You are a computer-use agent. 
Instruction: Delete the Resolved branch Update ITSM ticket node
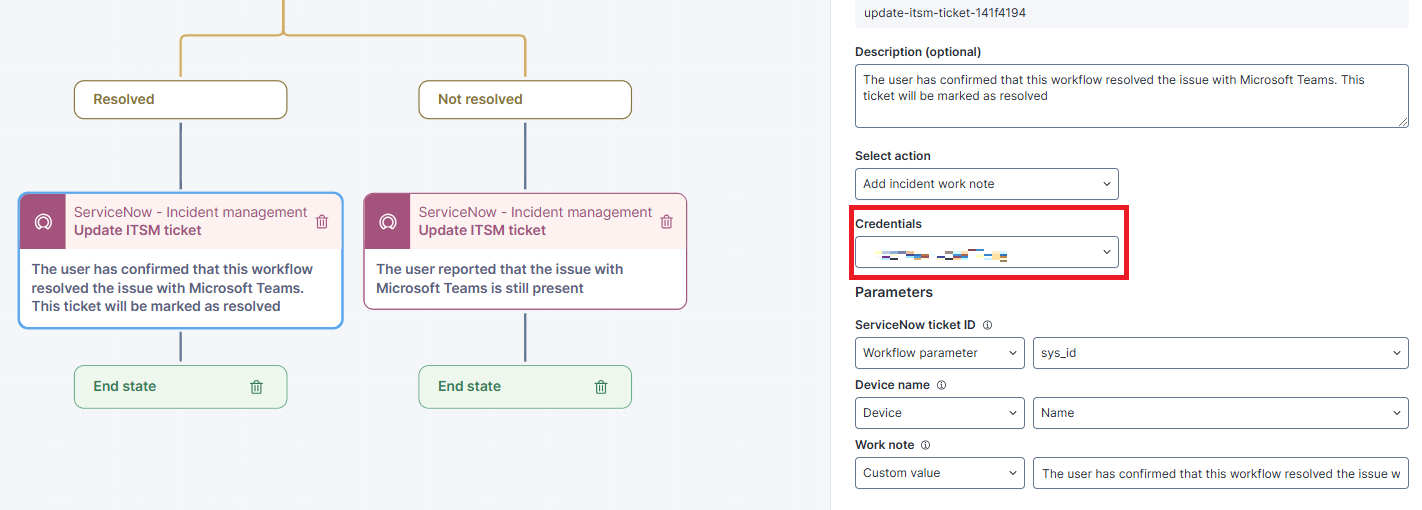tap(322, 222)
